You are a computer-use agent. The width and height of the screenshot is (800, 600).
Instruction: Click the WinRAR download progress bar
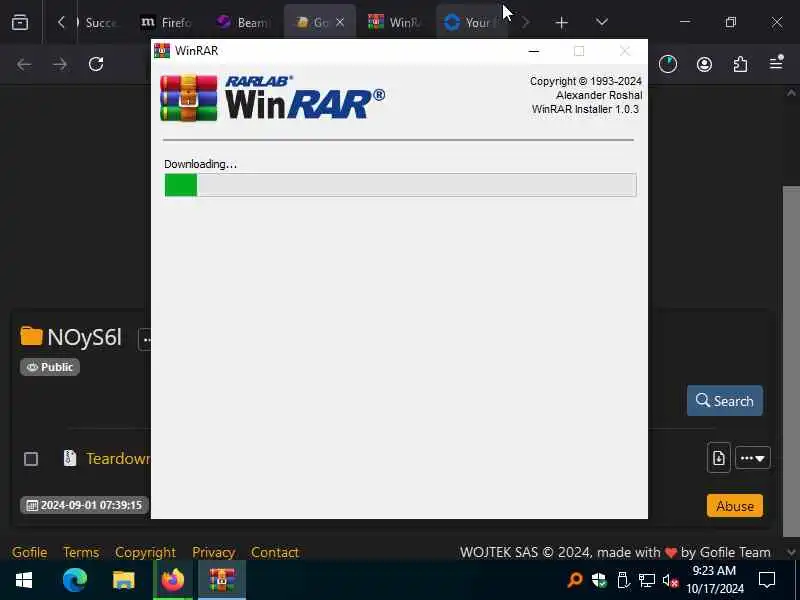click(401, 185)
